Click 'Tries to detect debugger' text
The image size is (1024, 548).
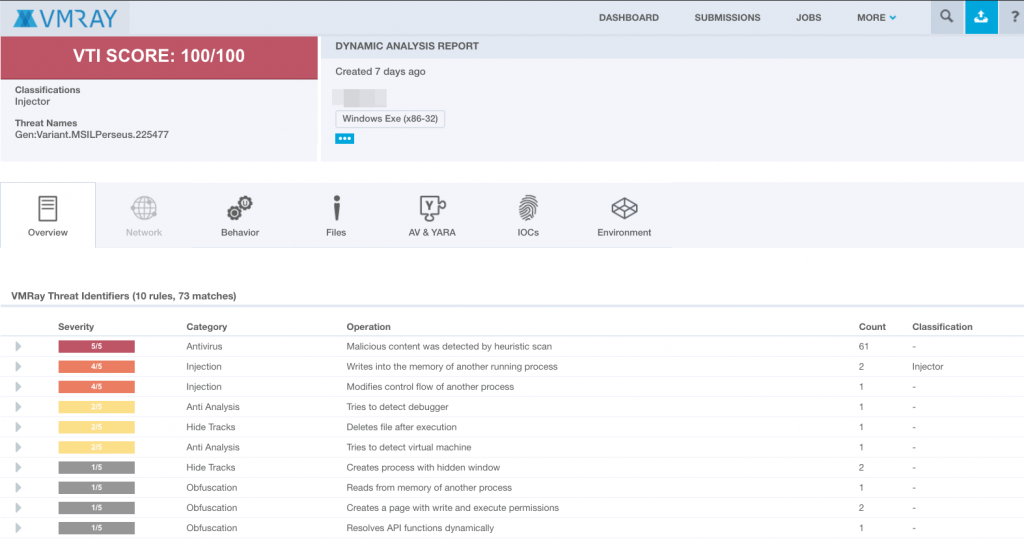397,407
